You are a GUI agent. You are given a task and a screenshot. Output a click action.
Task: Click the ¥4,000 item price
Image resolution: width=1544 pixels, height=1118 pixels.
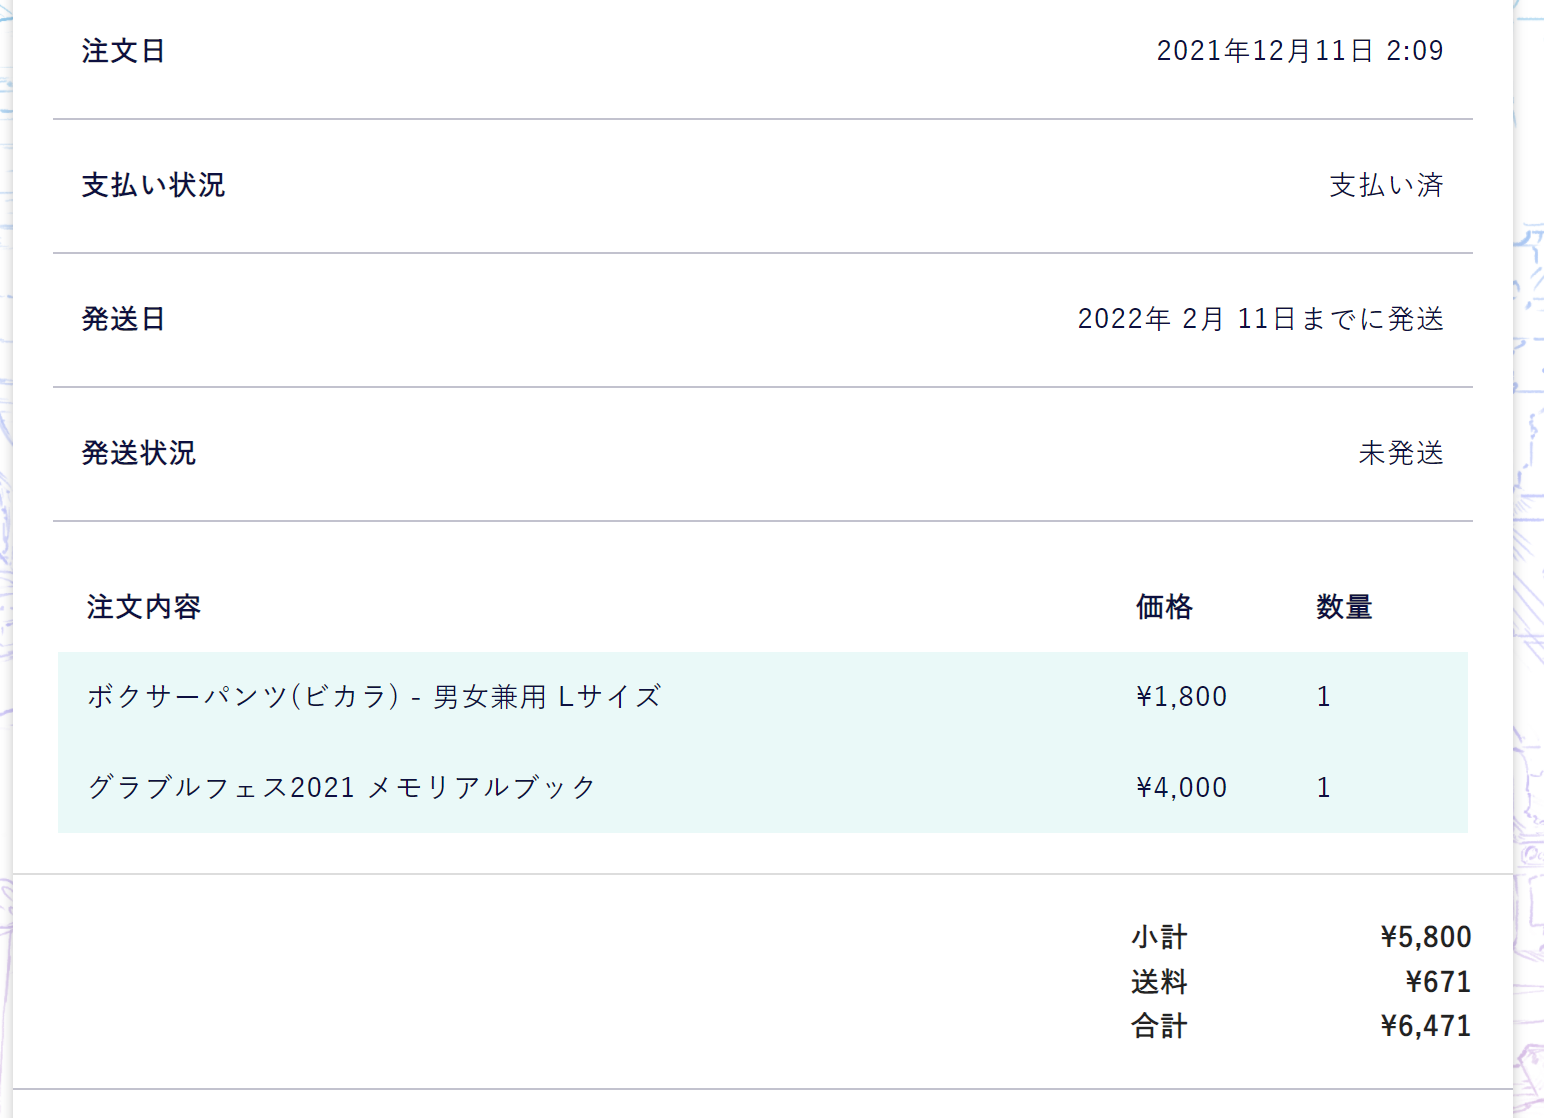(x=1181, y=787)
